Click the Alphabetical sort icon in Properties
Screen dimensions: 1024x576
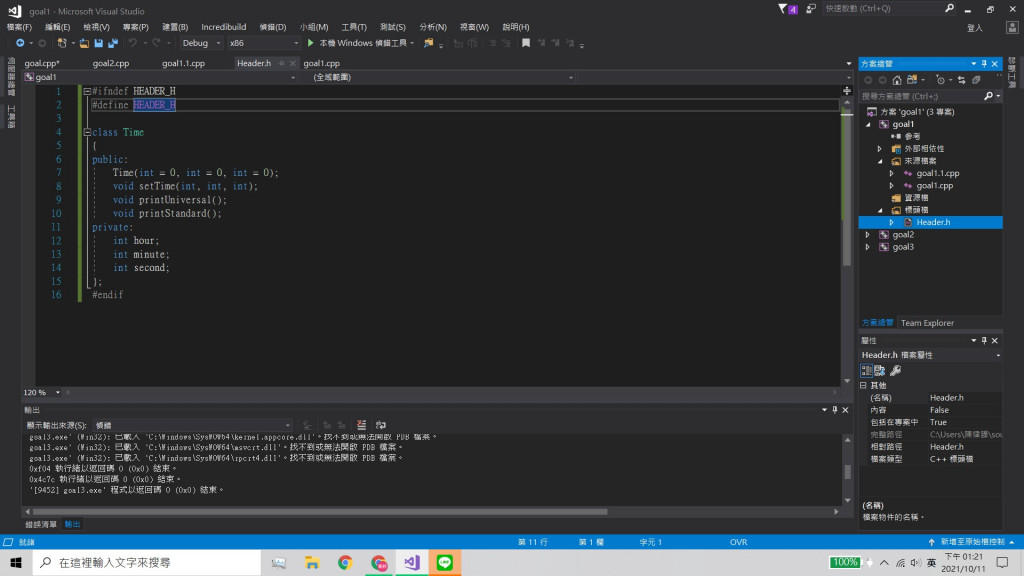[880, 371]
